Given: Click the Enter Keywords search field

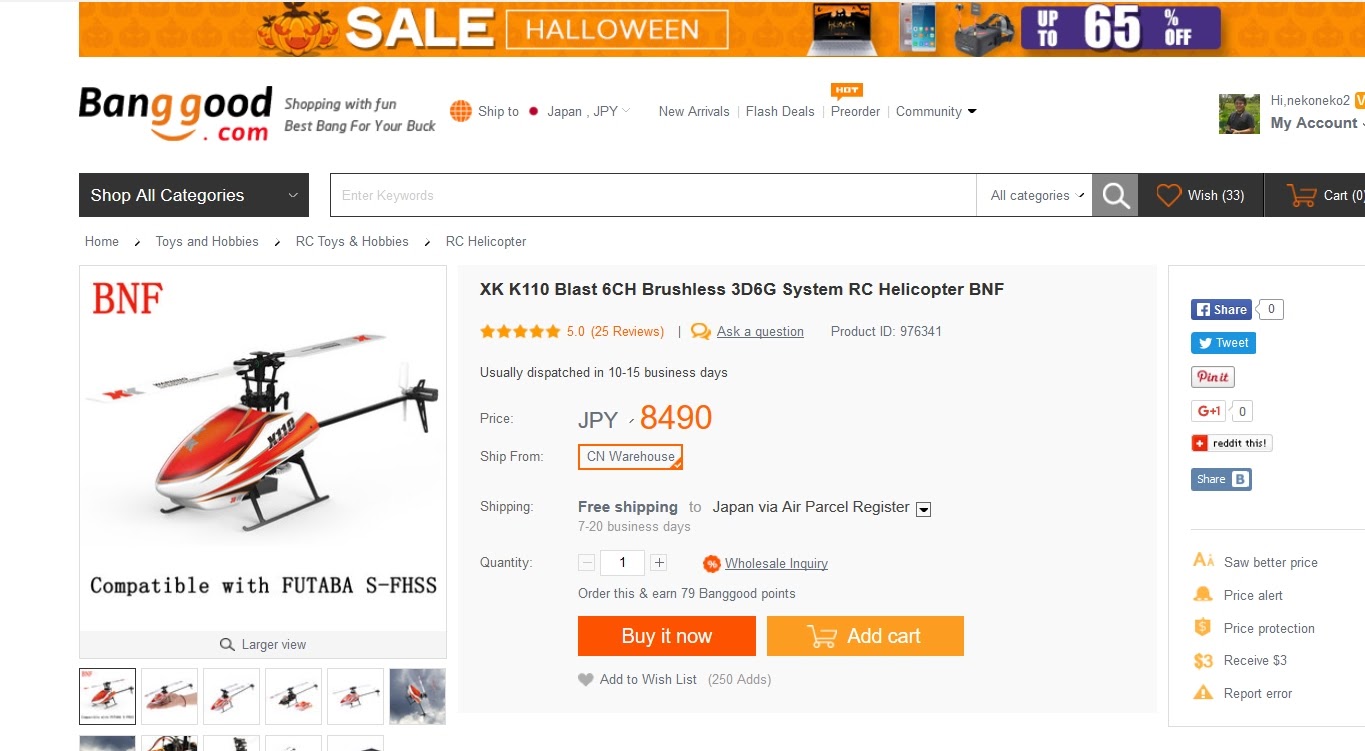Looking at the screenshot, I should pyautogui.click(x=653, y=195).
